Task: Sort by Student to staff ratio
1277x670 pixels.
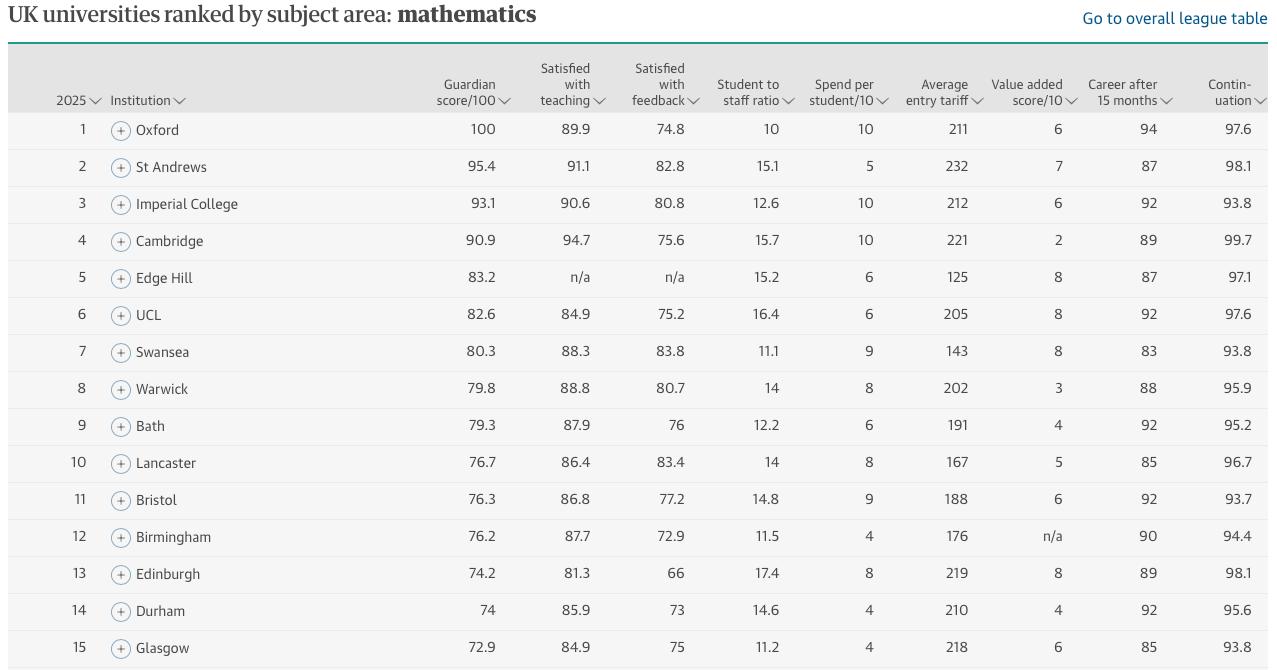Action: (x=756, y=93)
